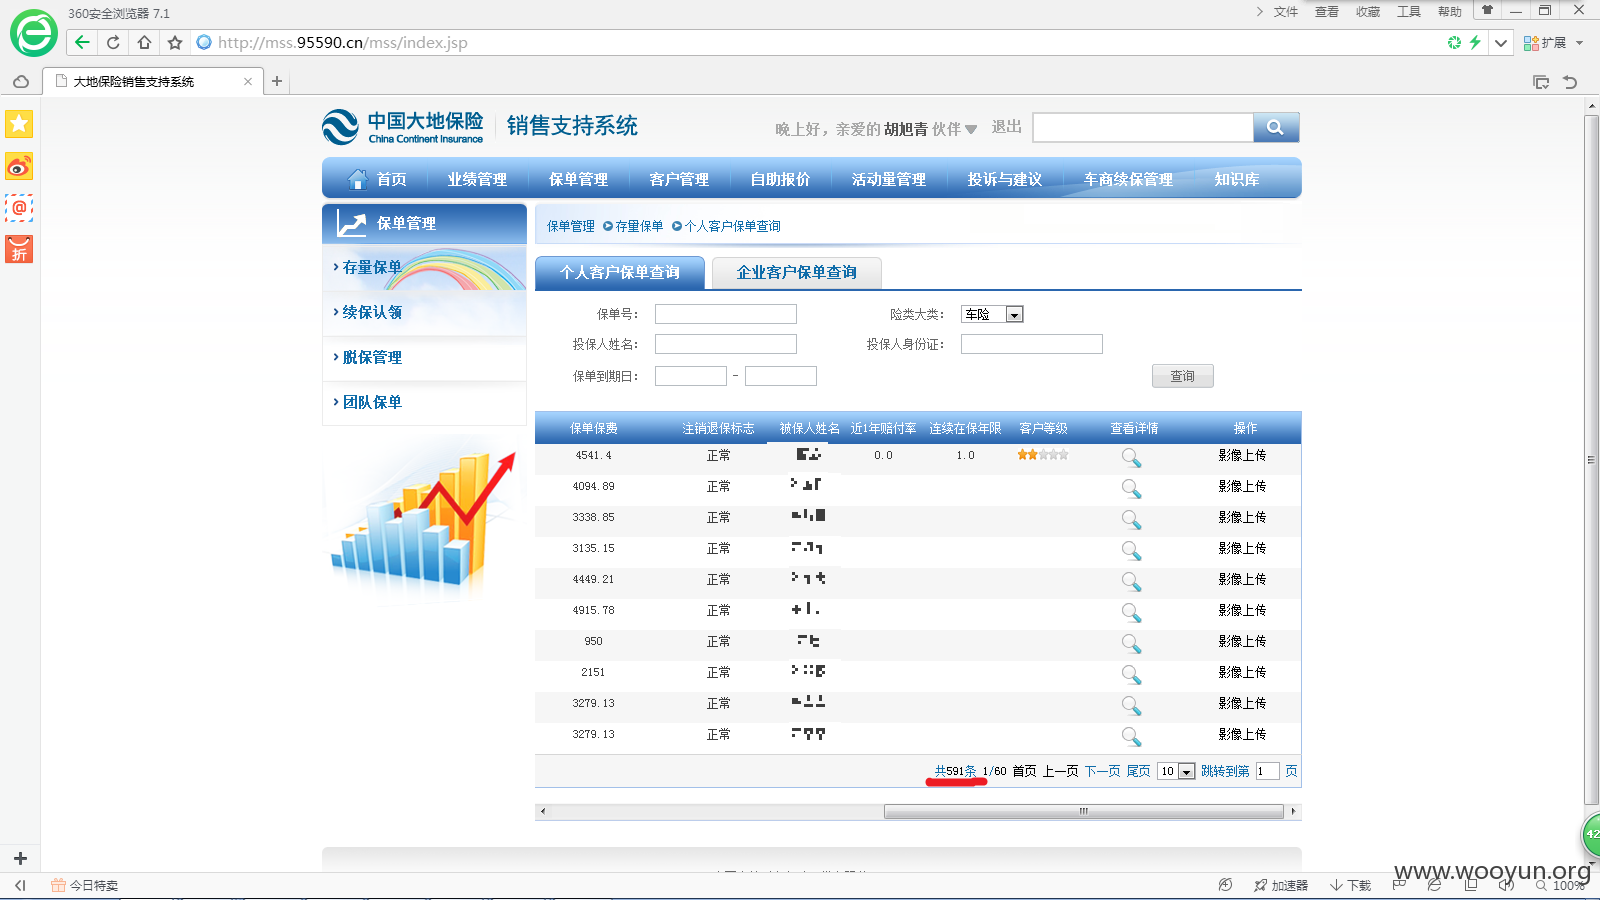The width and height of the screenshot is (1600, 900).
Task: Click the 查询 search button
Action: pos(1183,376)
